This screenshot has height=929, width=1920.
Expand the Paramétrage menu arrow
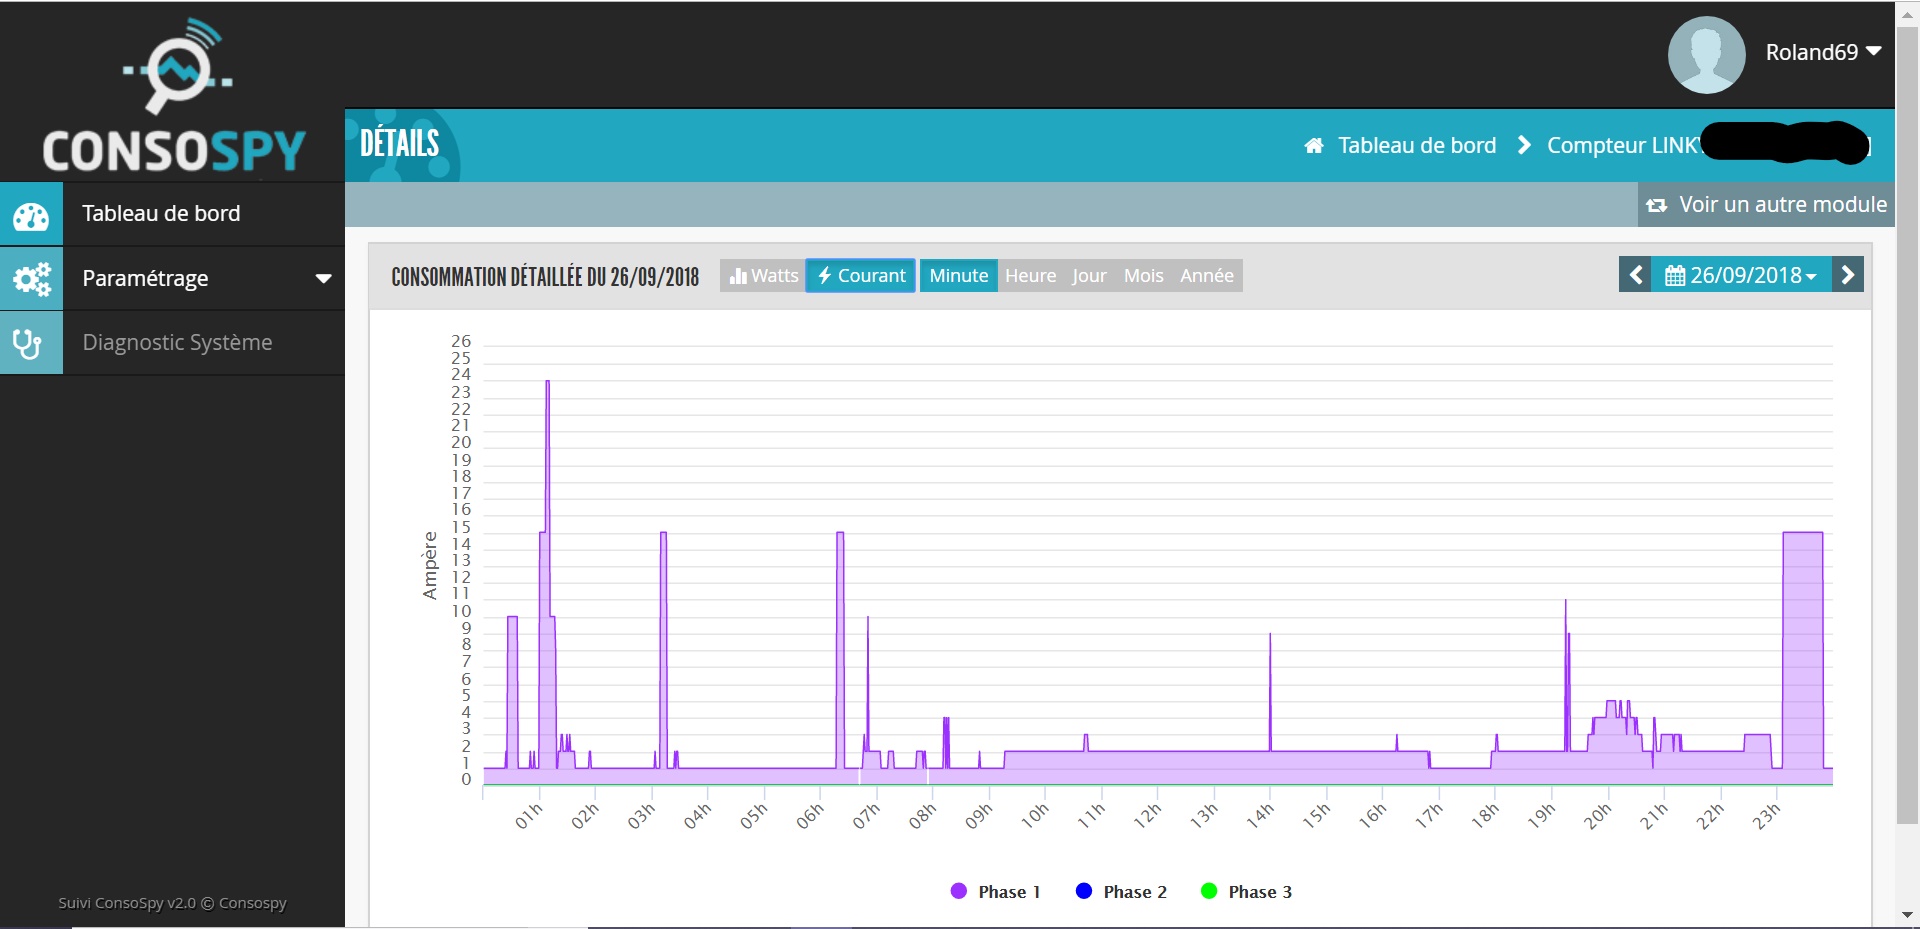point(323,278)
